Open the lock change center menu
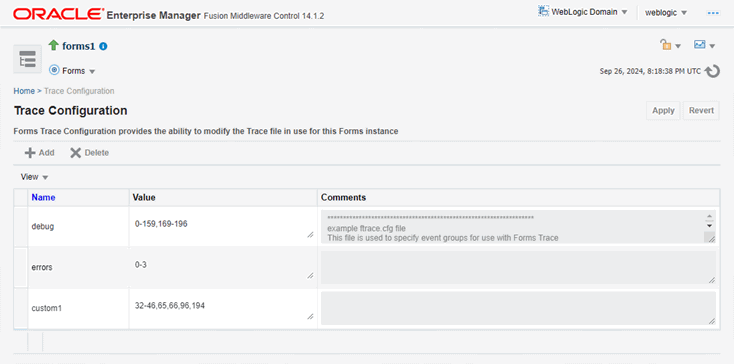The height and width of the screenshot is (364, 734). coord(670,45)
